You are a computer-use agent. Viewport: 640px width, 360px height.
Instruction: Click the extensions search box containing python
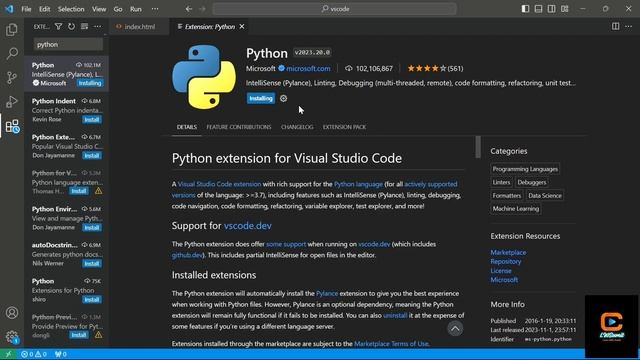coord(68,44)
